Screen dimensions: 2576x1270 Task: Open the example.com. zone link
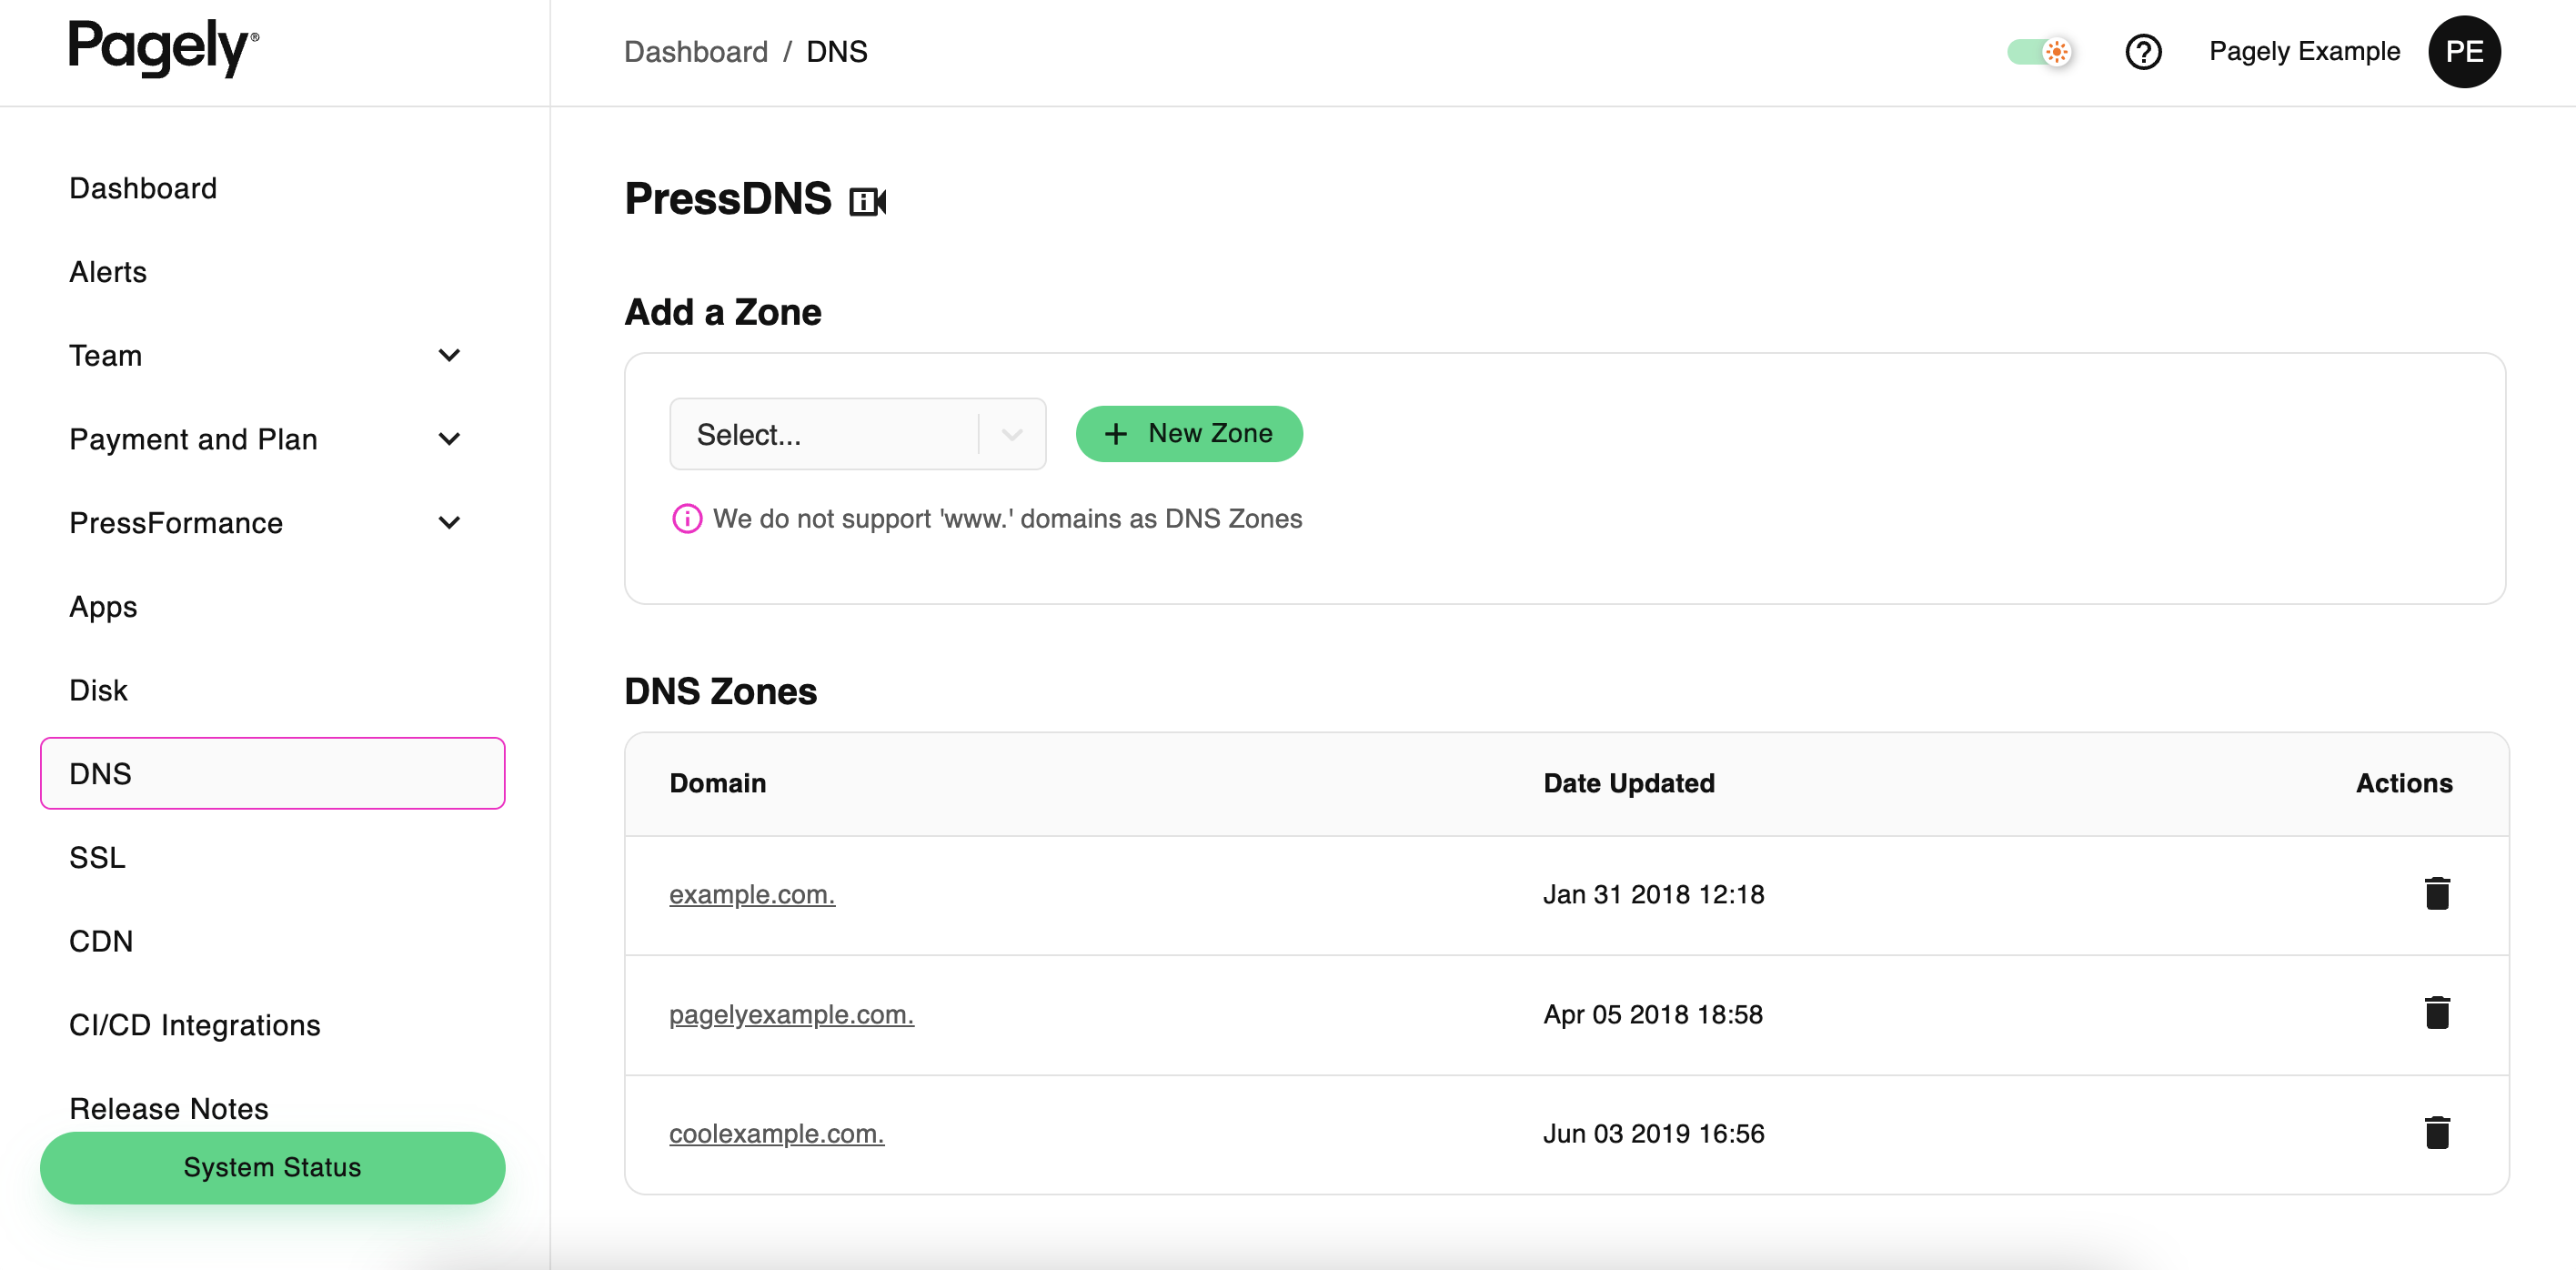752,894
